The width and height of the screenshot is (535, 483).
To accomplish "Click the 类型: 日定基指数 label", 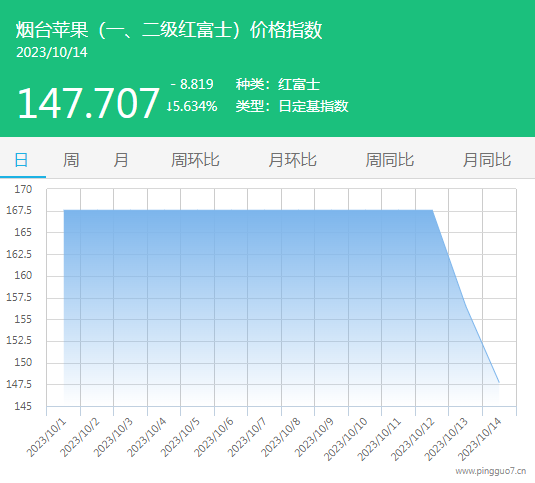I will tap(292, 106).
